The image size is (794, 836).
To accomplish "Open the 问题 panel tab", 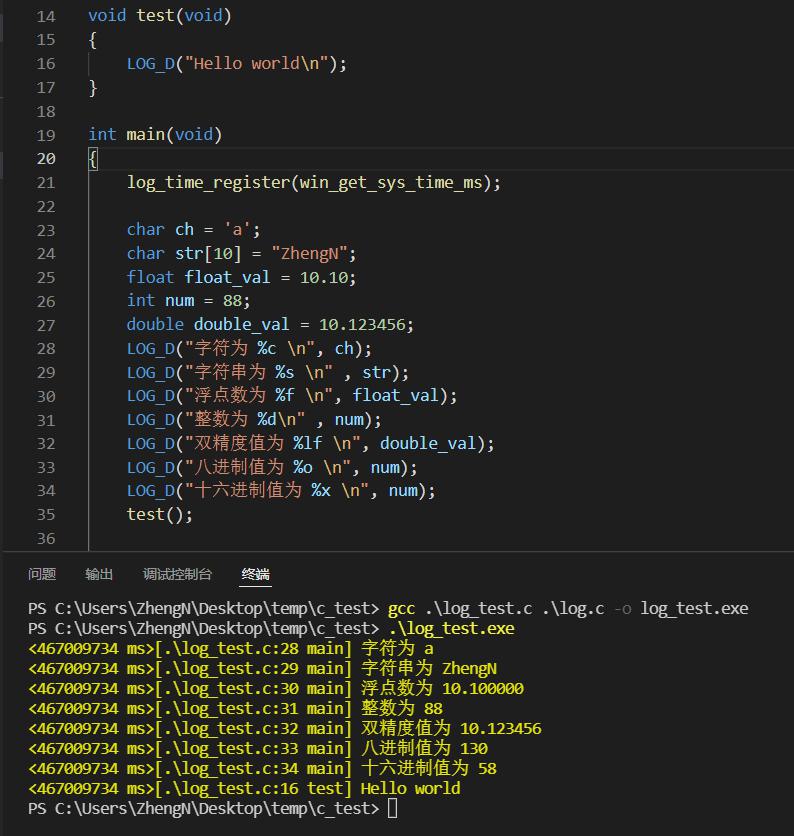I will tap(42, 574).
